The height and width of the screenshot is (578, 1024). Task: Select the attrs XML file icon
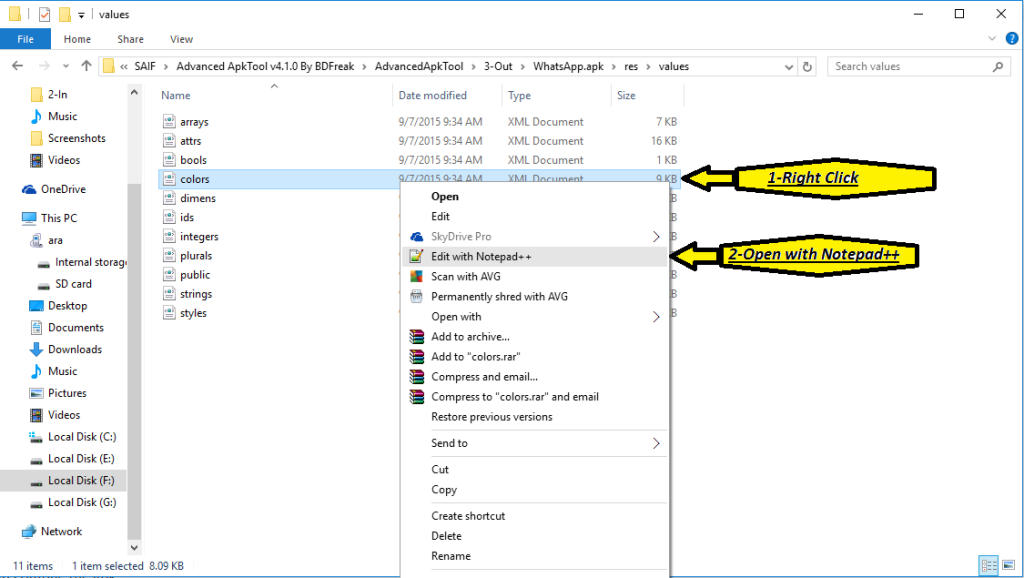pyautogui.click(x=169, y=140)
